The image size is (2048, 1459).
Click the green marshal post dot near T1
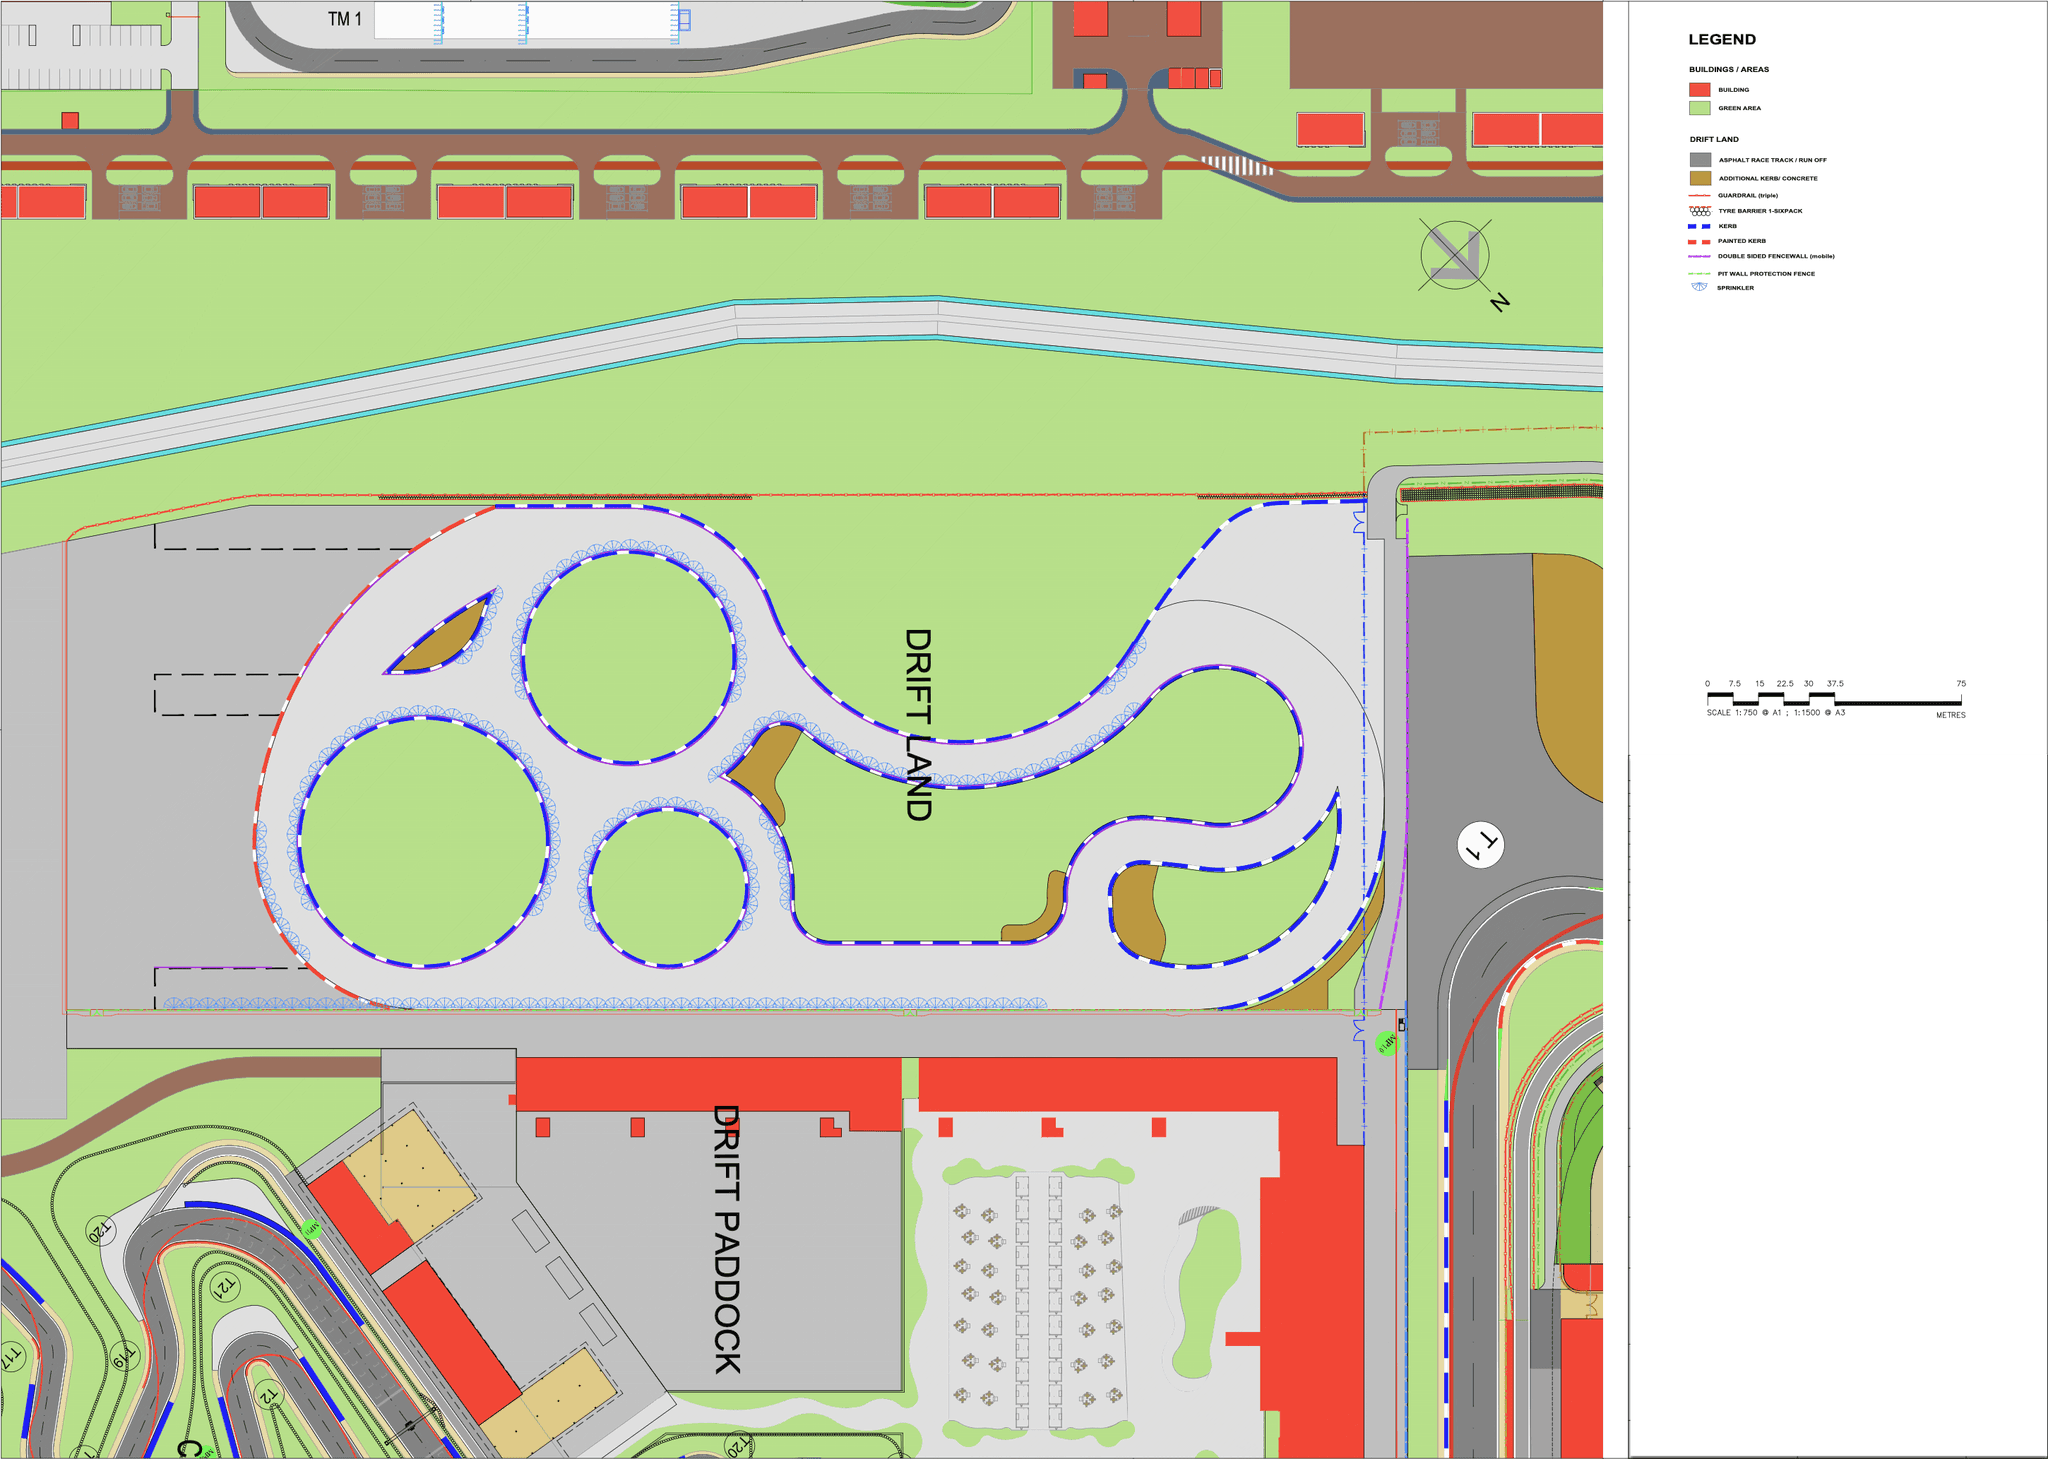(x=1386, y=1043)
